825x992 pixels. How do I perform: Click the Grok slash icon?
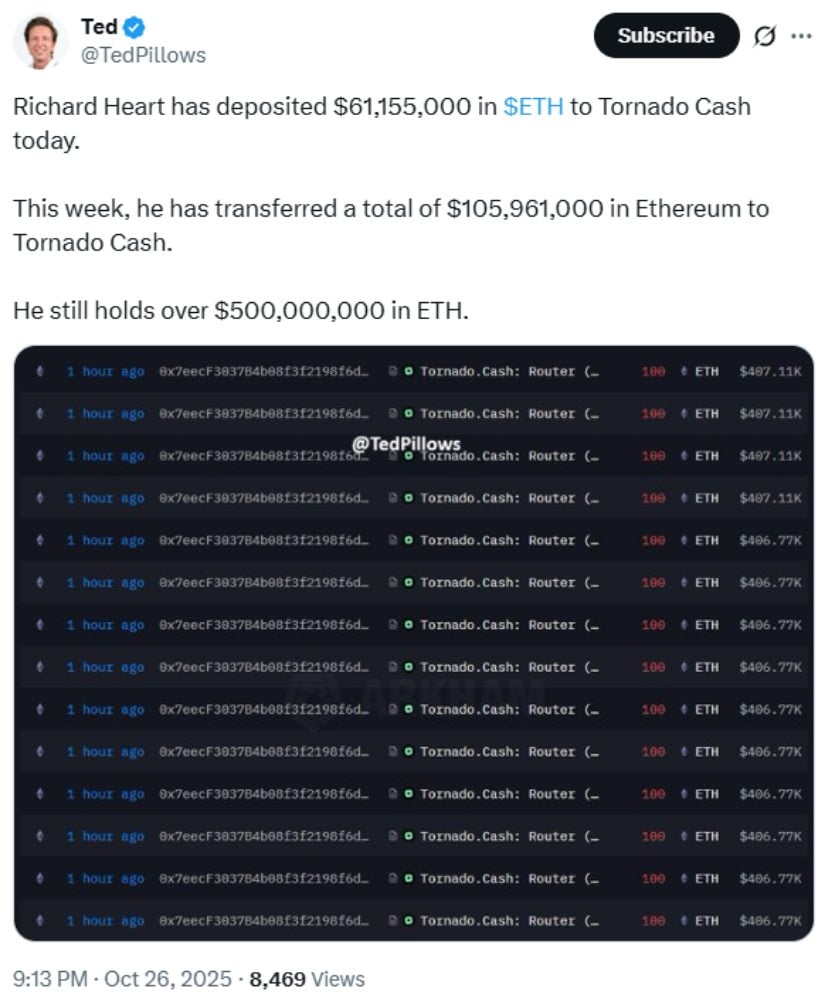tap(765, 36)
